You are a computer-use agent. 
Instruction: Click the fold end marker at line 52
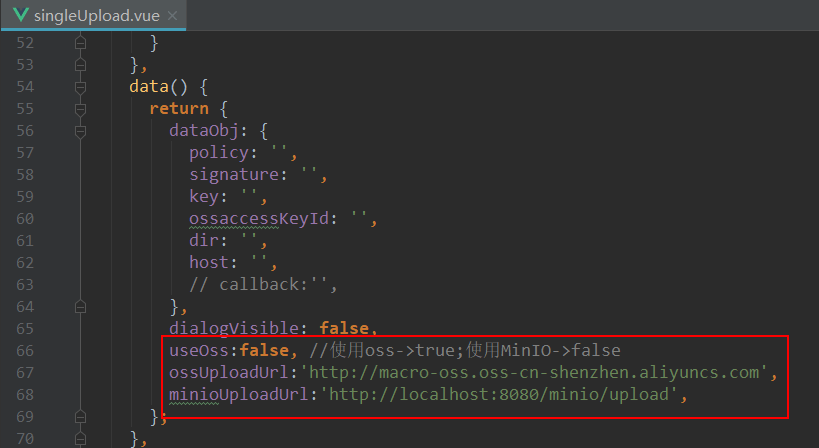[80, 43]
